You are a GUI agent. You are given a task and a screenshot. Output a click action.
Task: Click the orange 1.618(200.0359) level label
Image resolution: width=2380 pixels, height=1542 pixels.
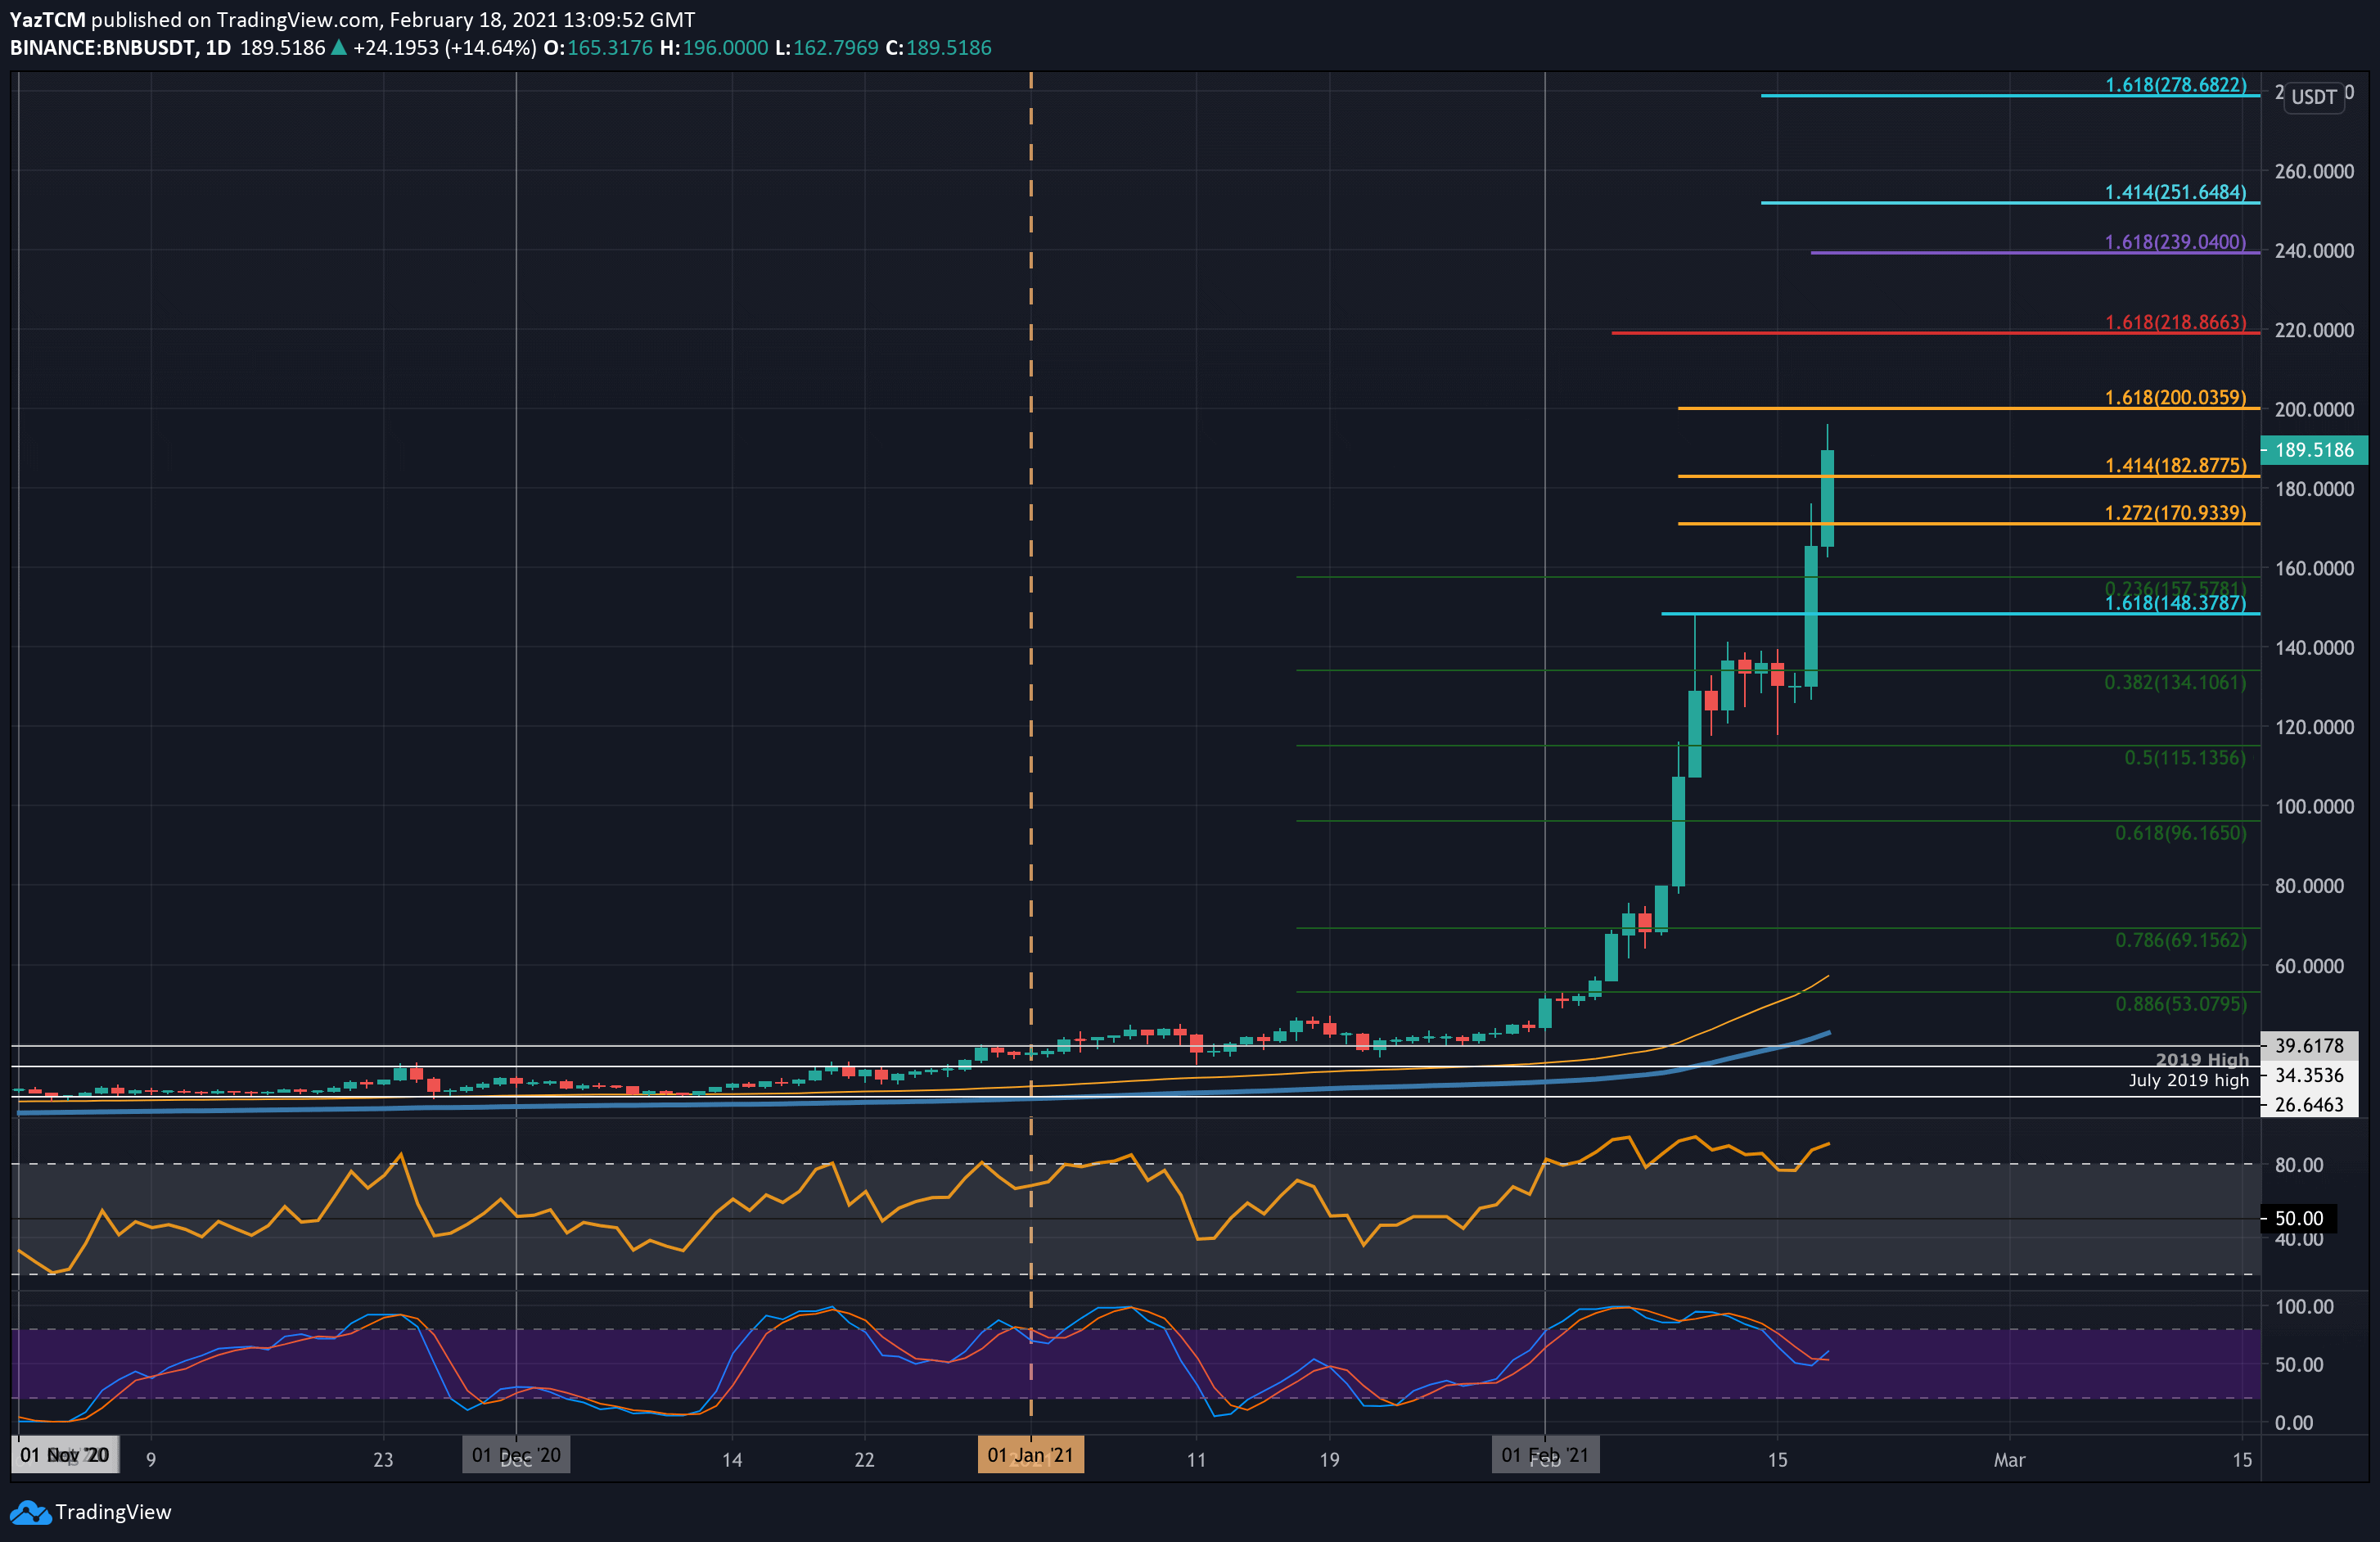click(2175, 397)
